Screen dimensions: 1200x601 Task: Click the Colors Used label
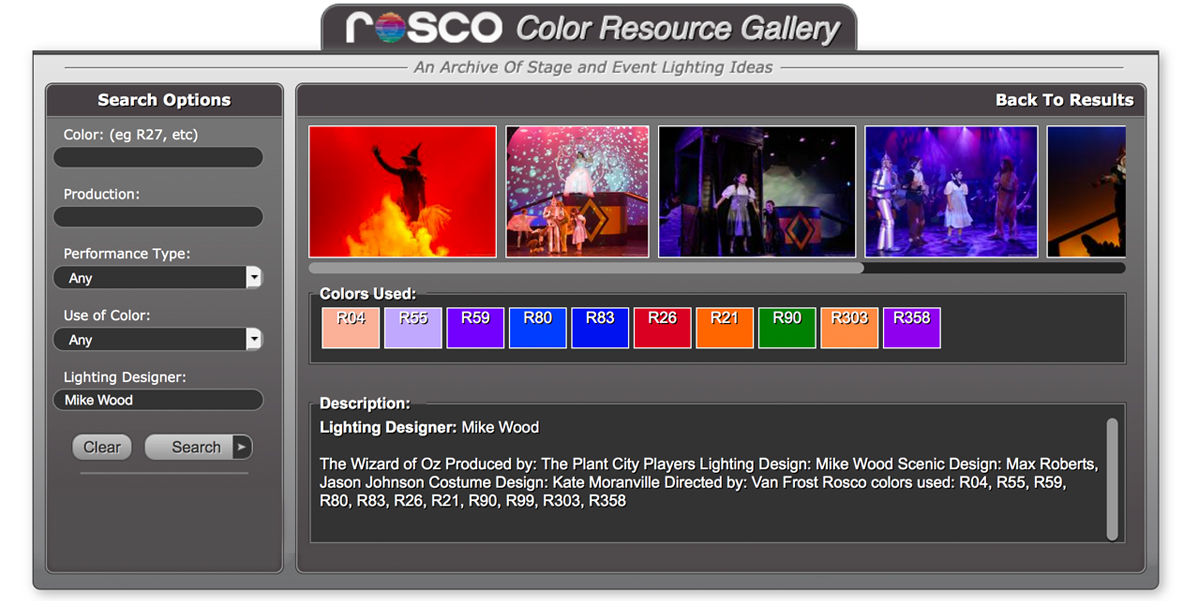coord(367,294)
